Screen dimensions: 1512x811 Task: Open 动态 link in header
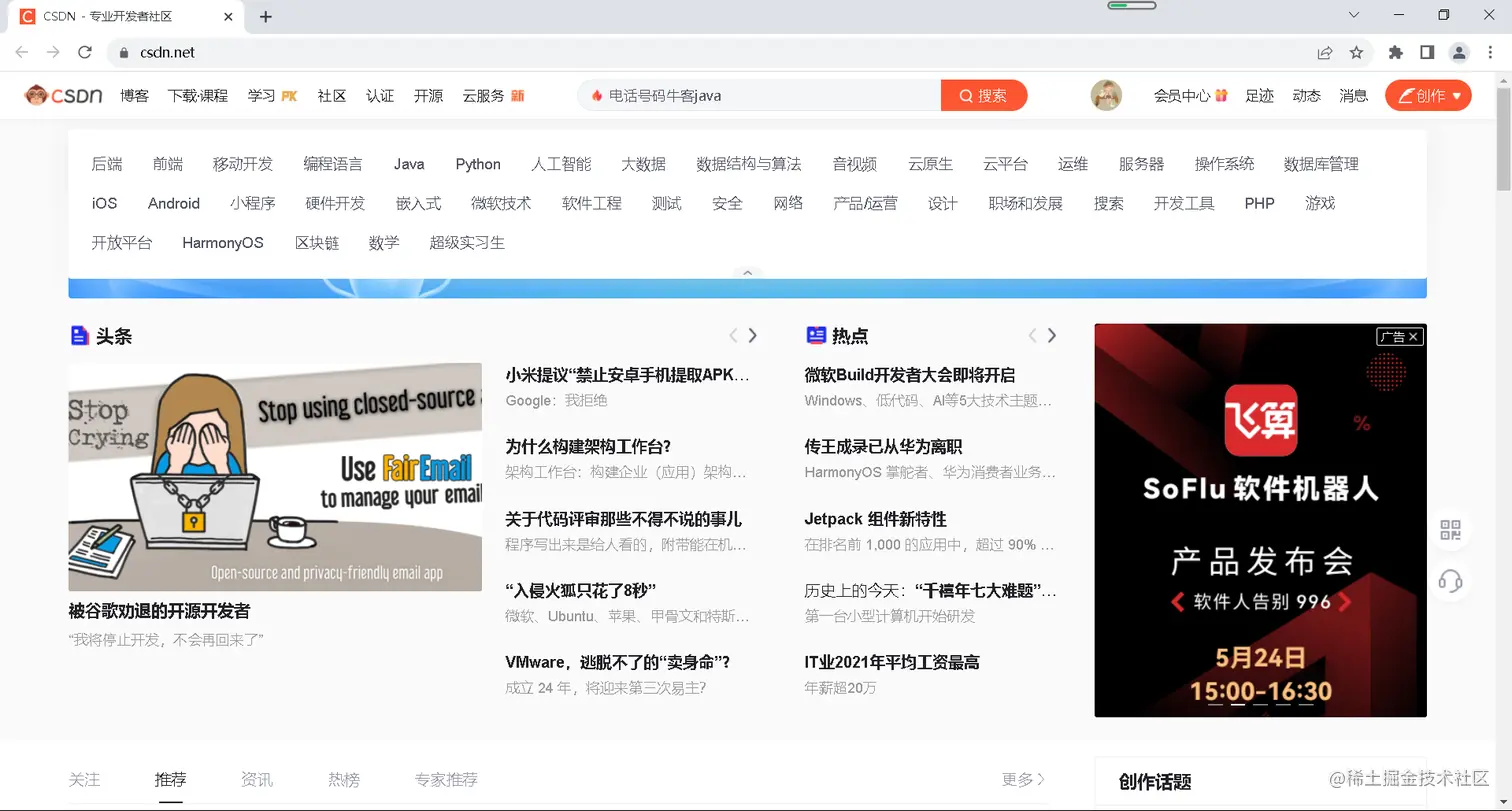click(1306, 96)
